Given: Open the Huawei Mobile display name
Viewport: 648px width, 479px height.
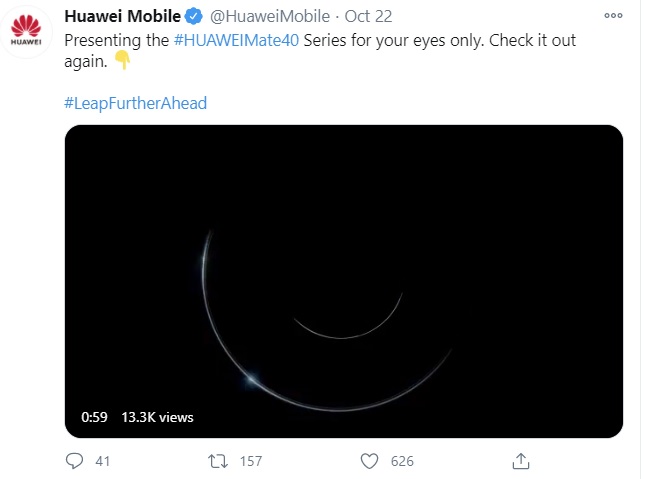Looking at the screenshot, I should (x=121, y=18).
